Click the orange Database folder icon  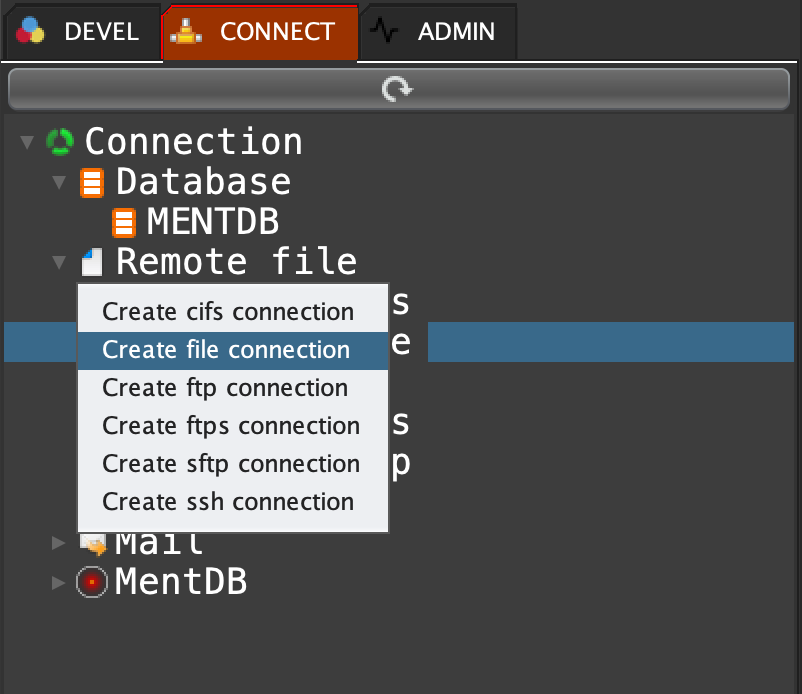pyautogui.click(x=92, y=183)
